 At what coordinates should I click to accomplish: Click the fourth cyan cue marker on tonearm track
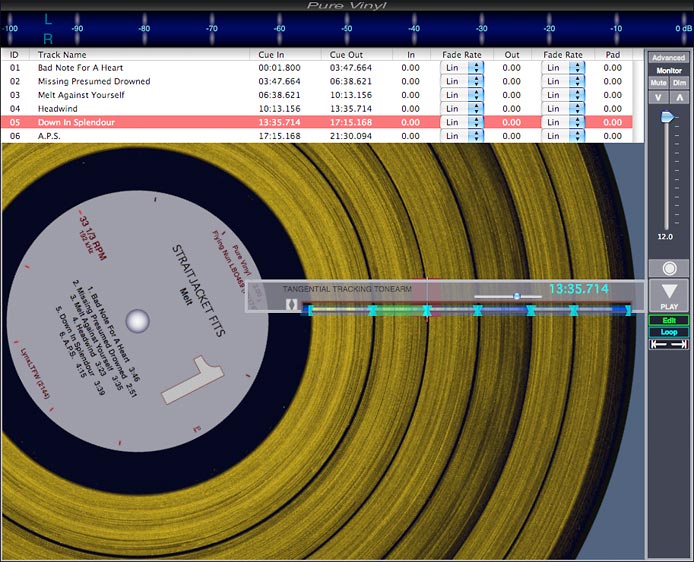click(478, 310)
